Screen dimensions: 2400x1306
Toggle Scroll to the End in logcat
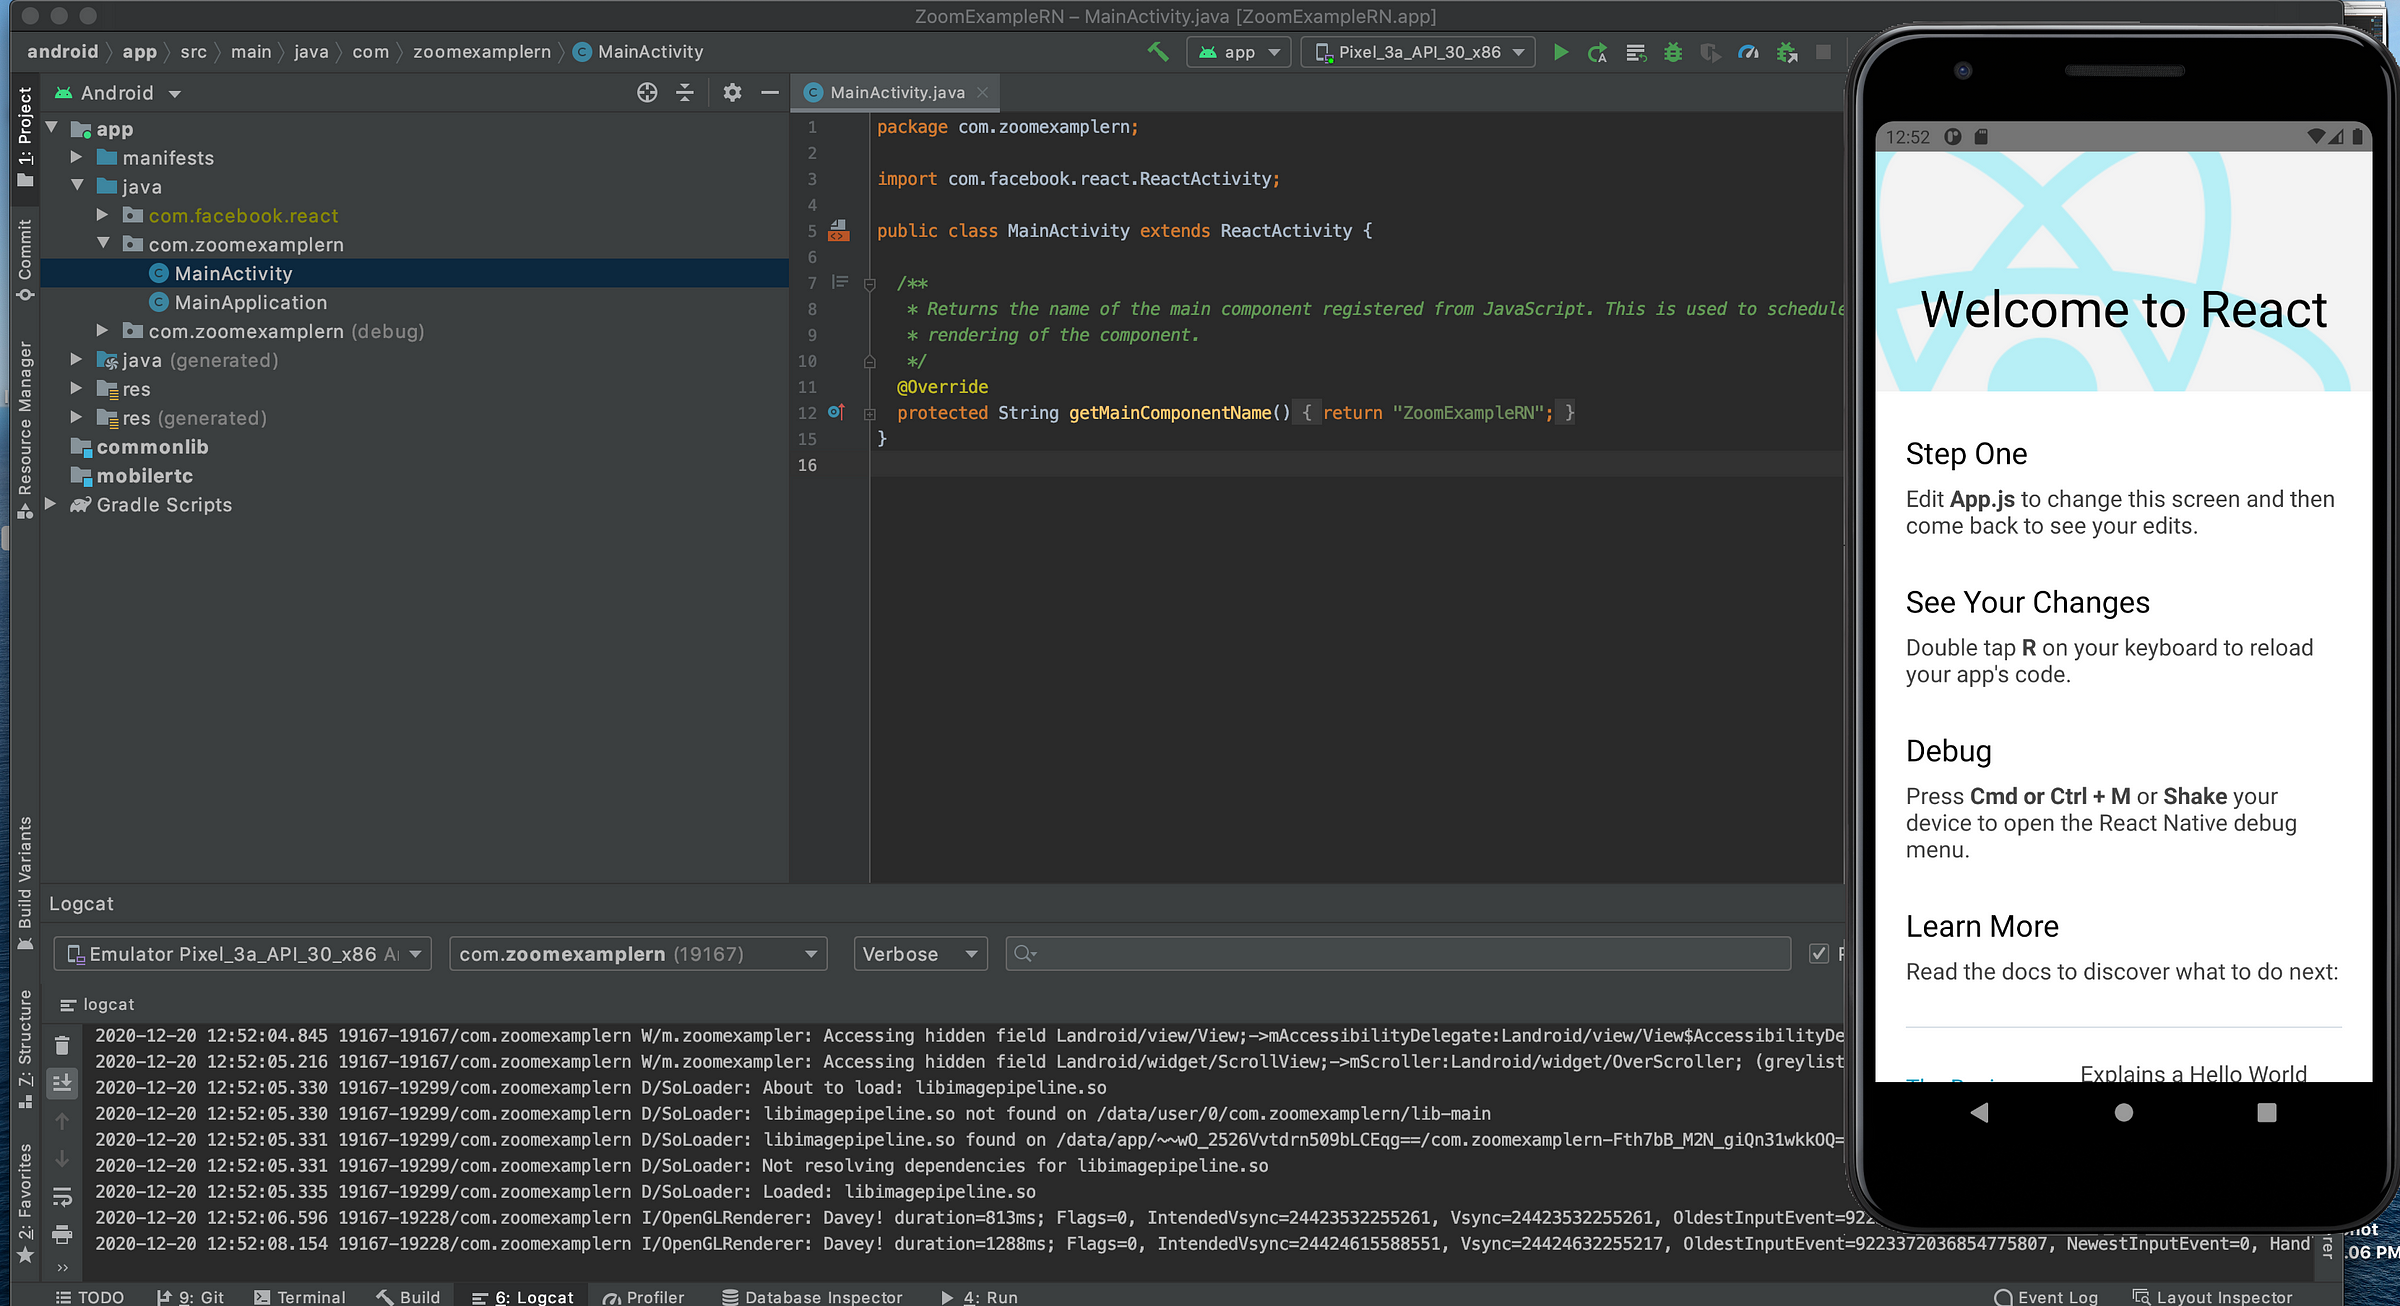point(62,1082)
